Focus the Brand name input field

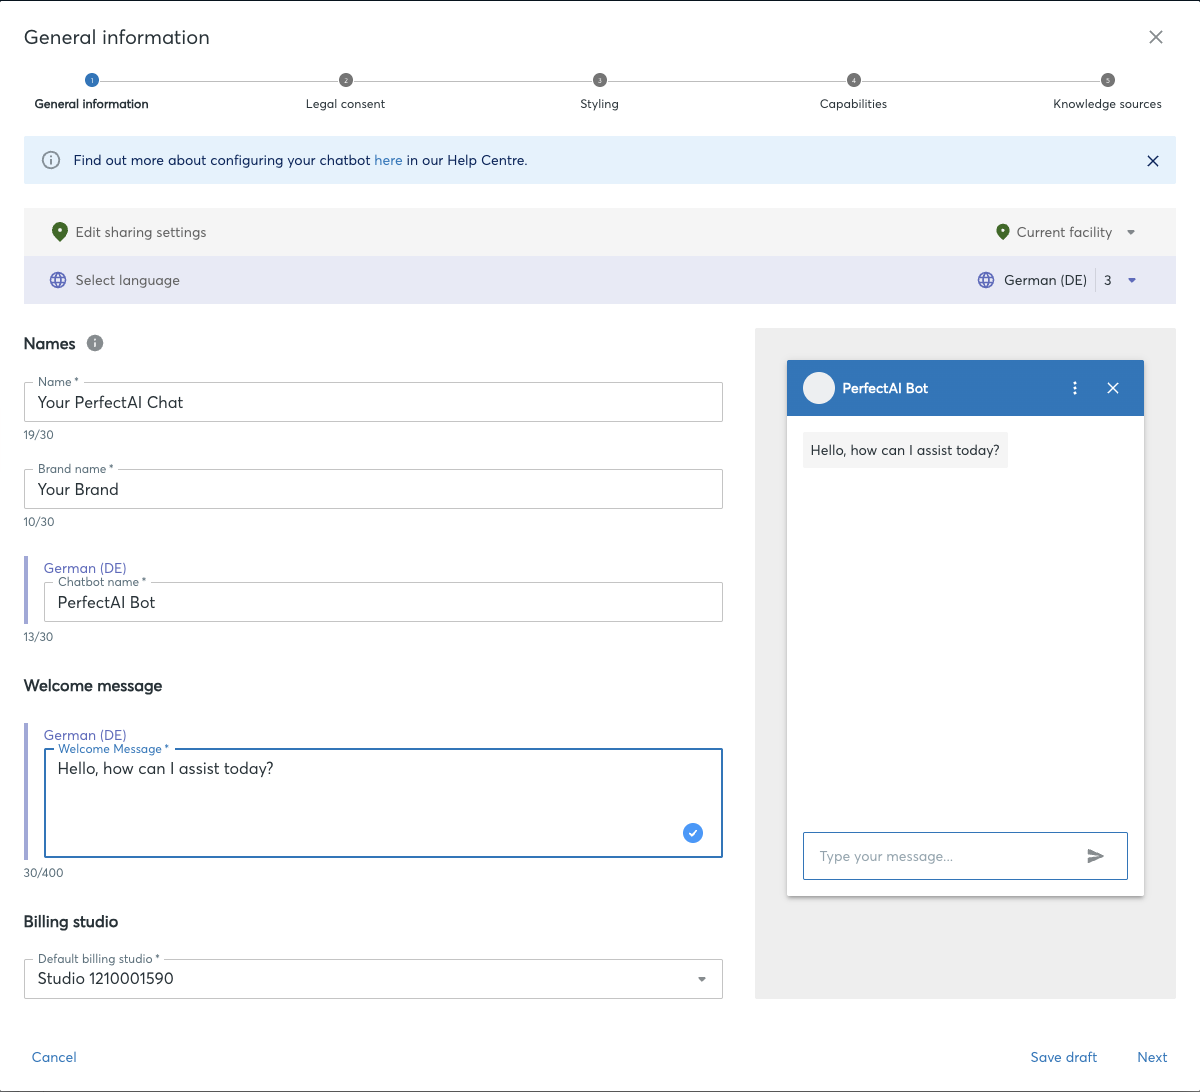click(373, 489)
